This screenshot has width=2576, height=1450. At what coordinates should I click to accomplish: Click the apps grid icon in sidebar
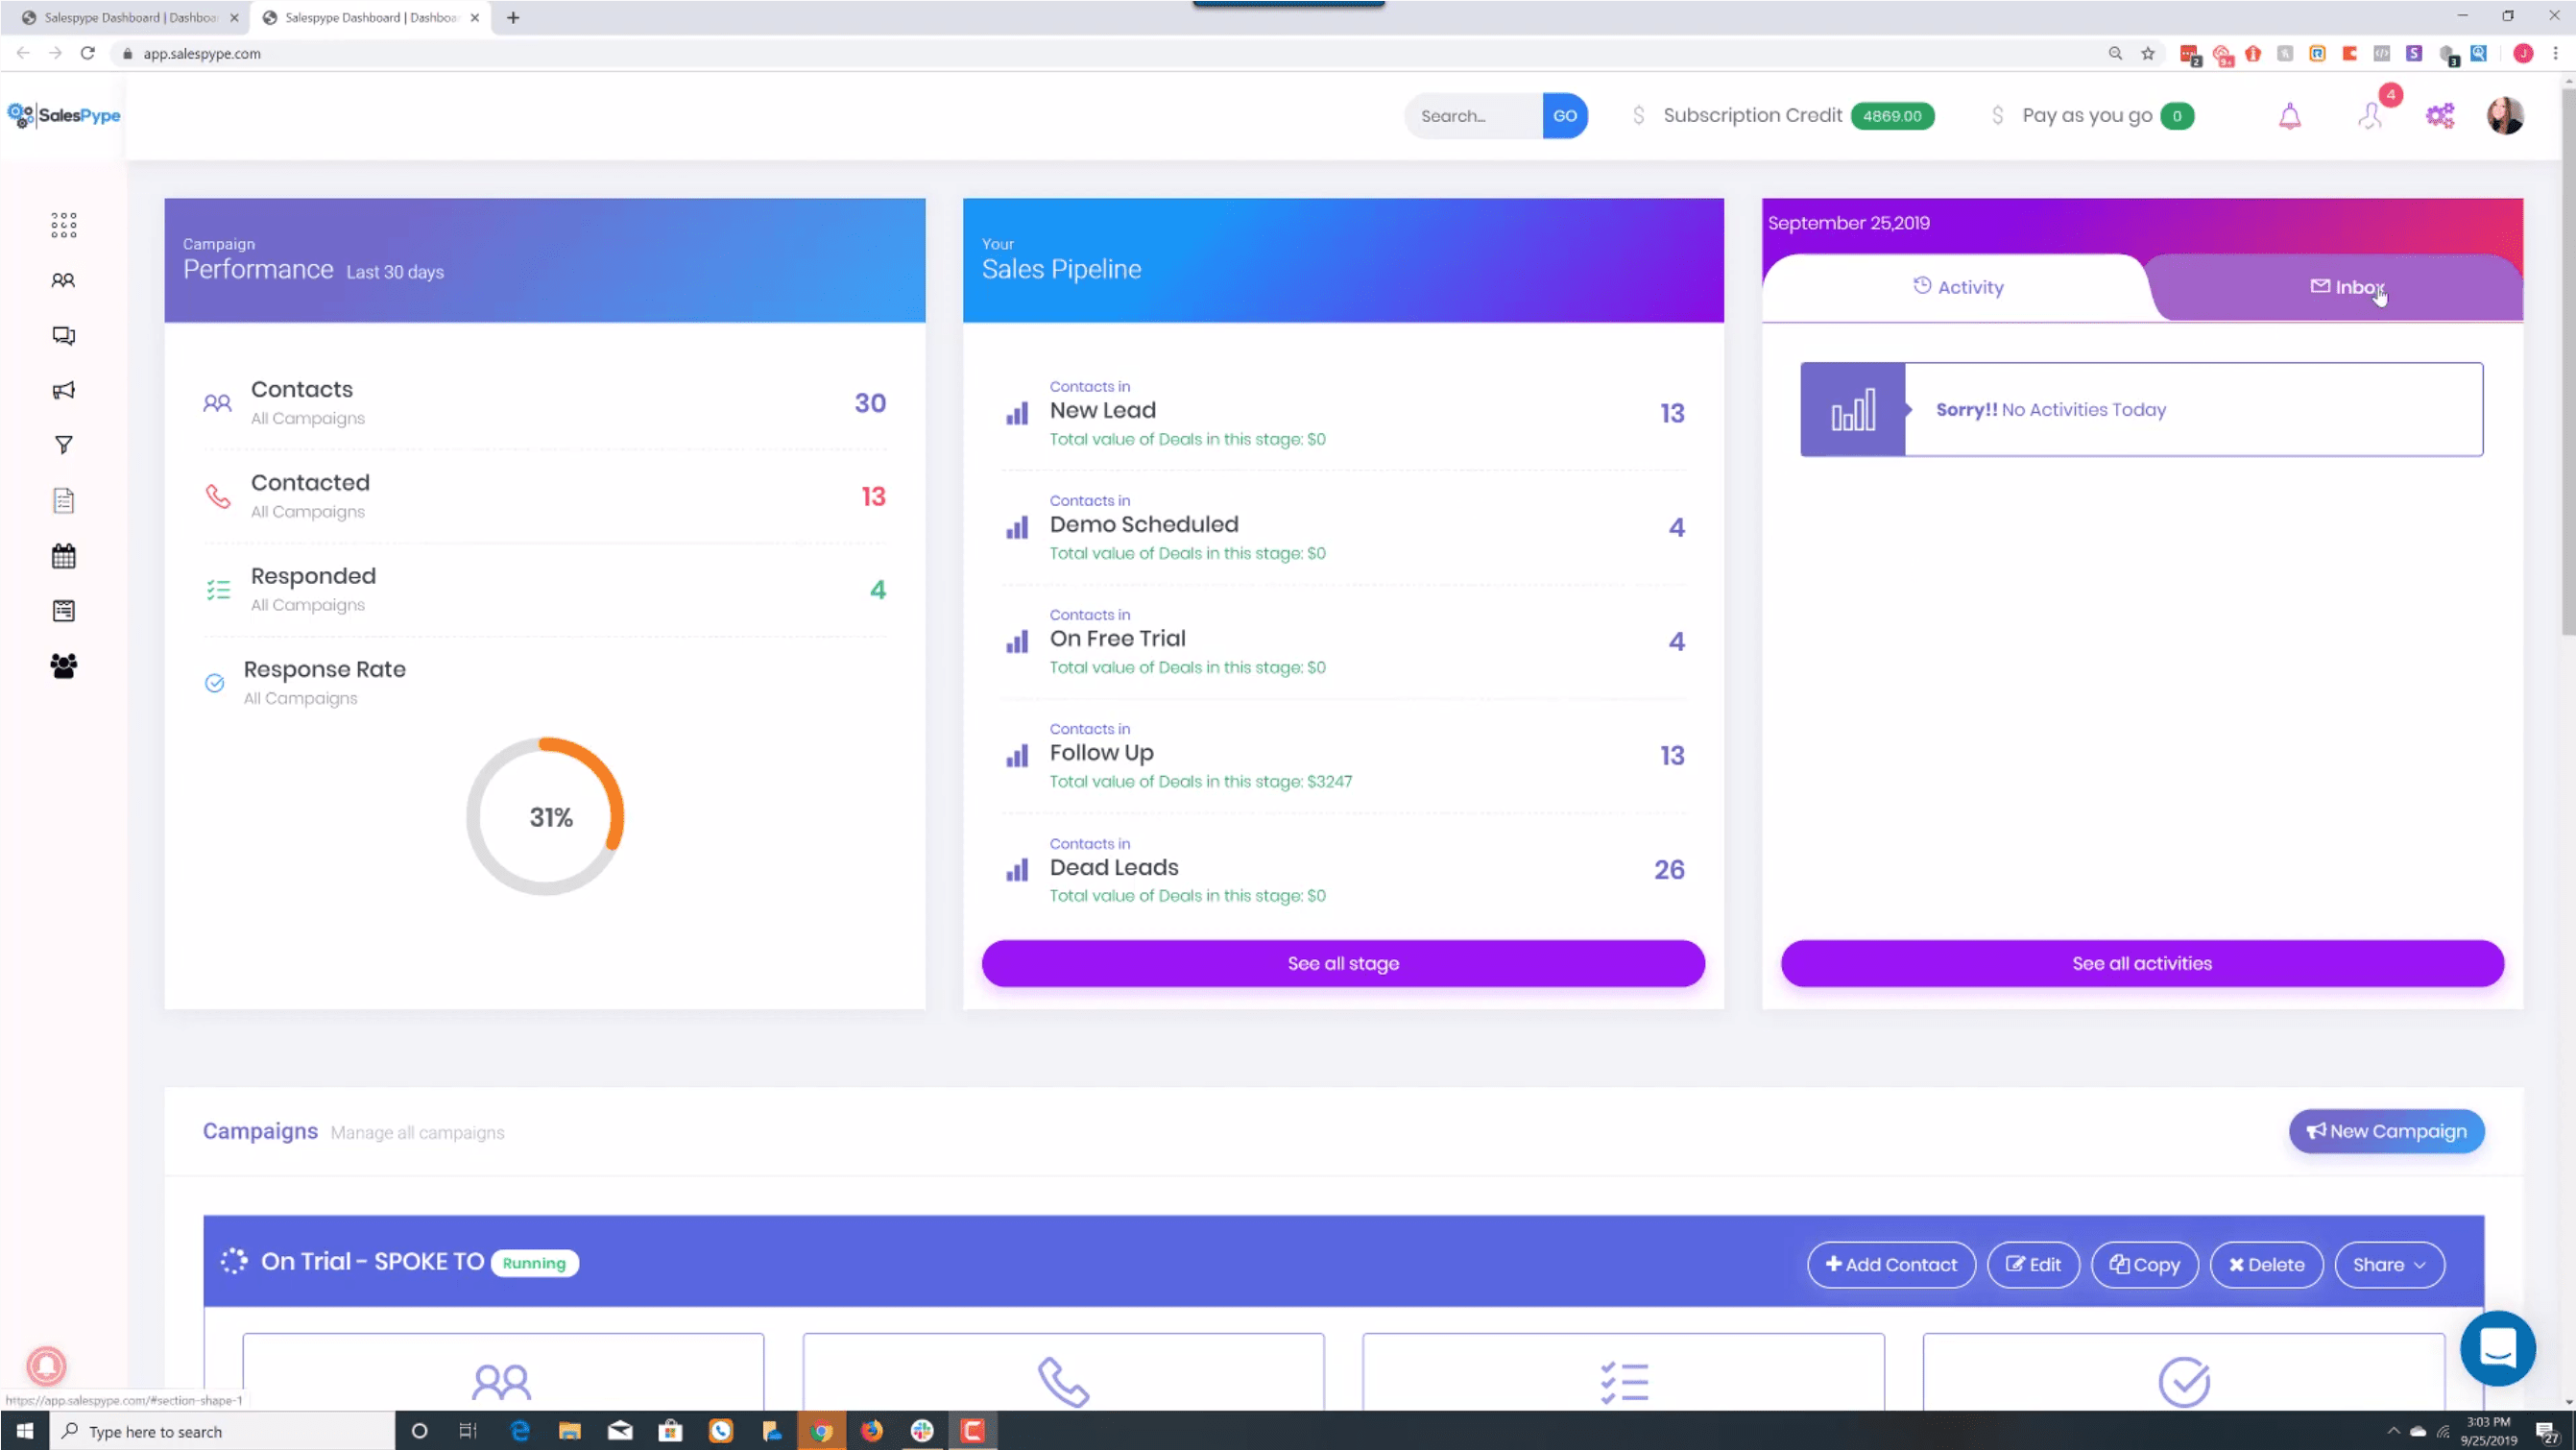pos(63,225)
